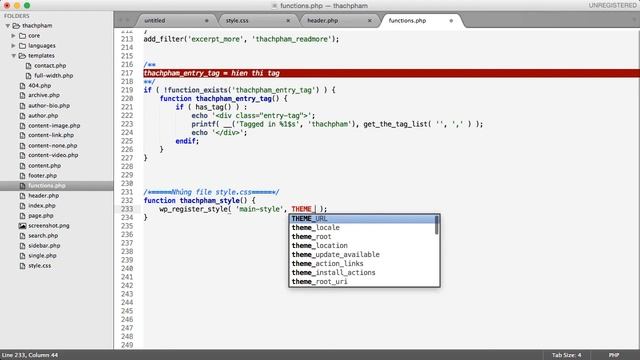Click file icon beside content-video.php
Image resolution: width=640 pixels, height=360 pixels.
[x=22, y=155]
